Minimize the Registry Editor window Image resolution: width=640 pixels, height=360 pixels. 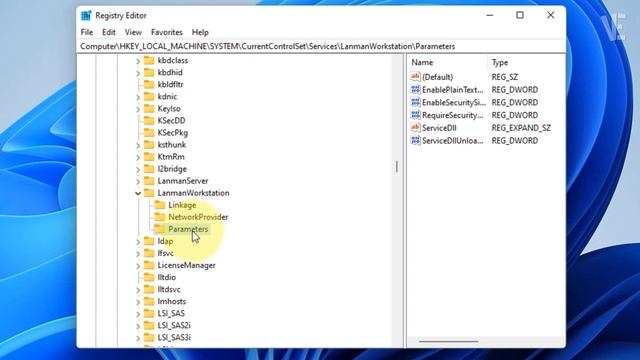[x=490, y=15]
